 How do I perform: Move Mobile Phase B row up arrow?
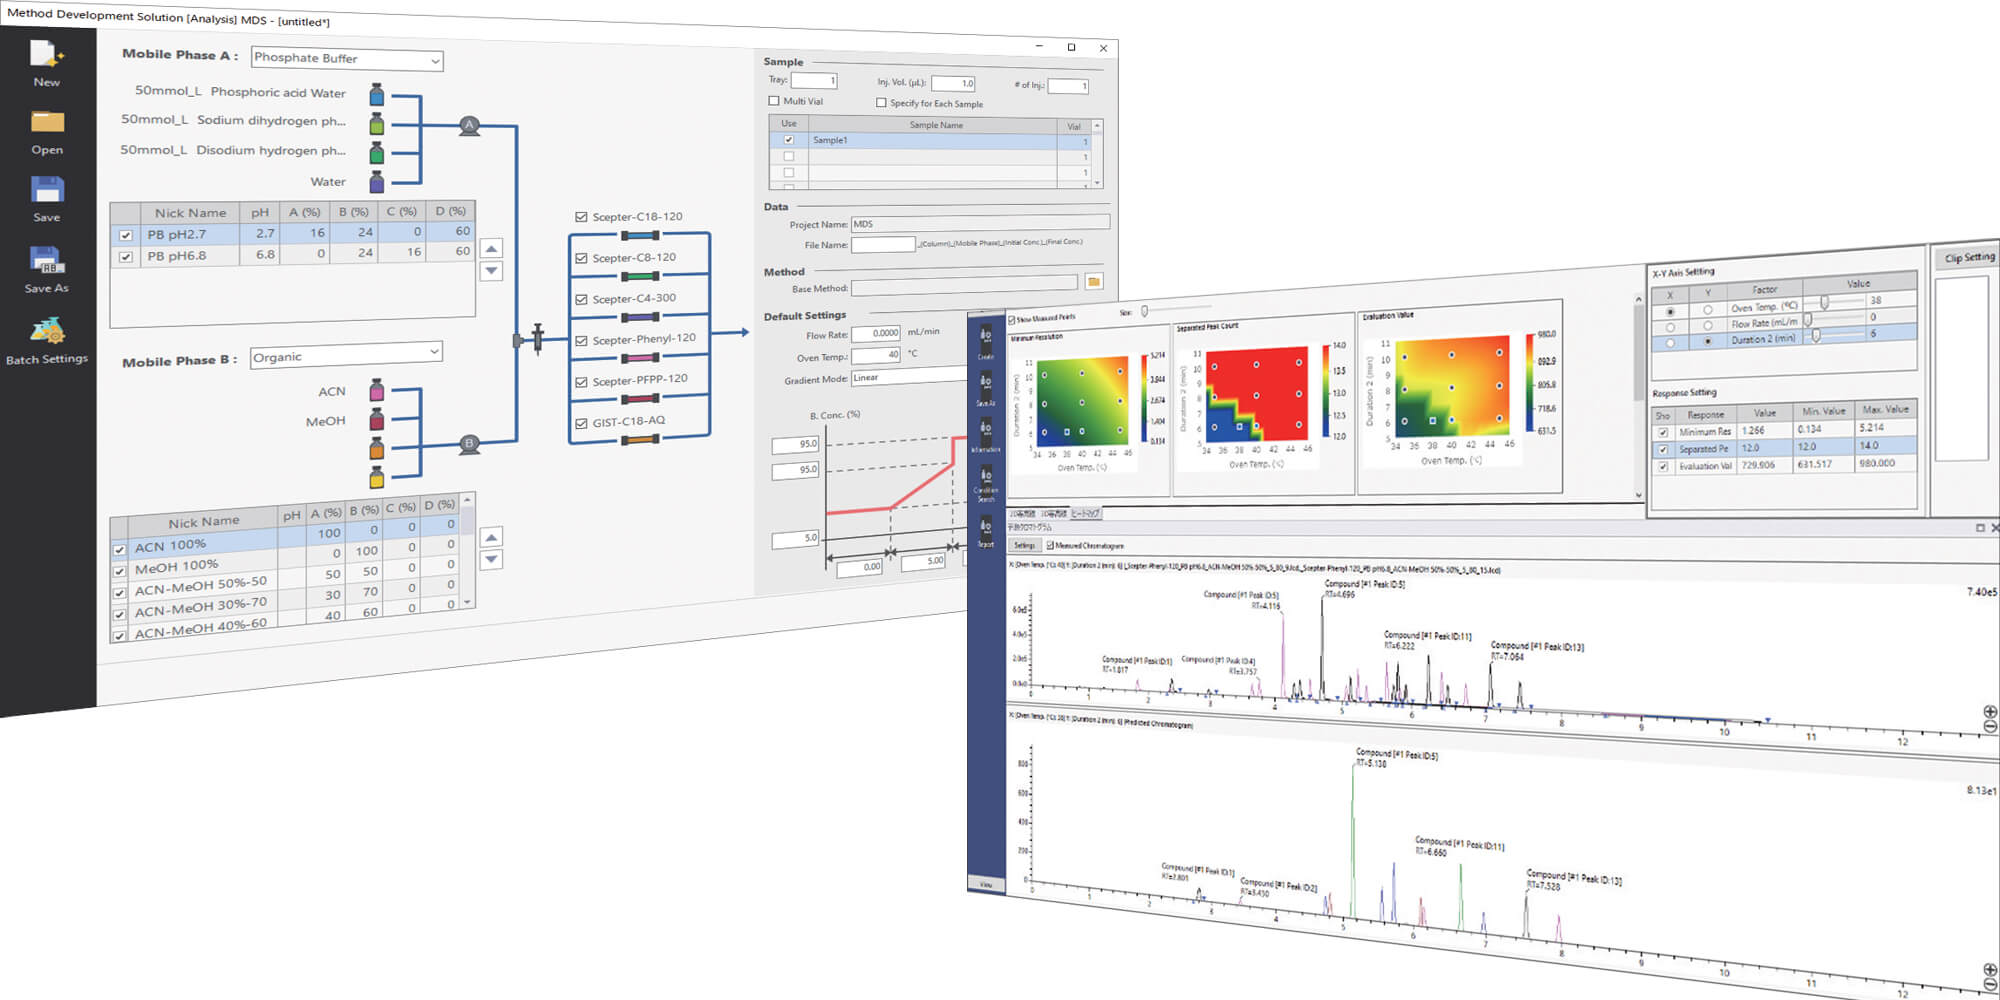pos(491,537)
